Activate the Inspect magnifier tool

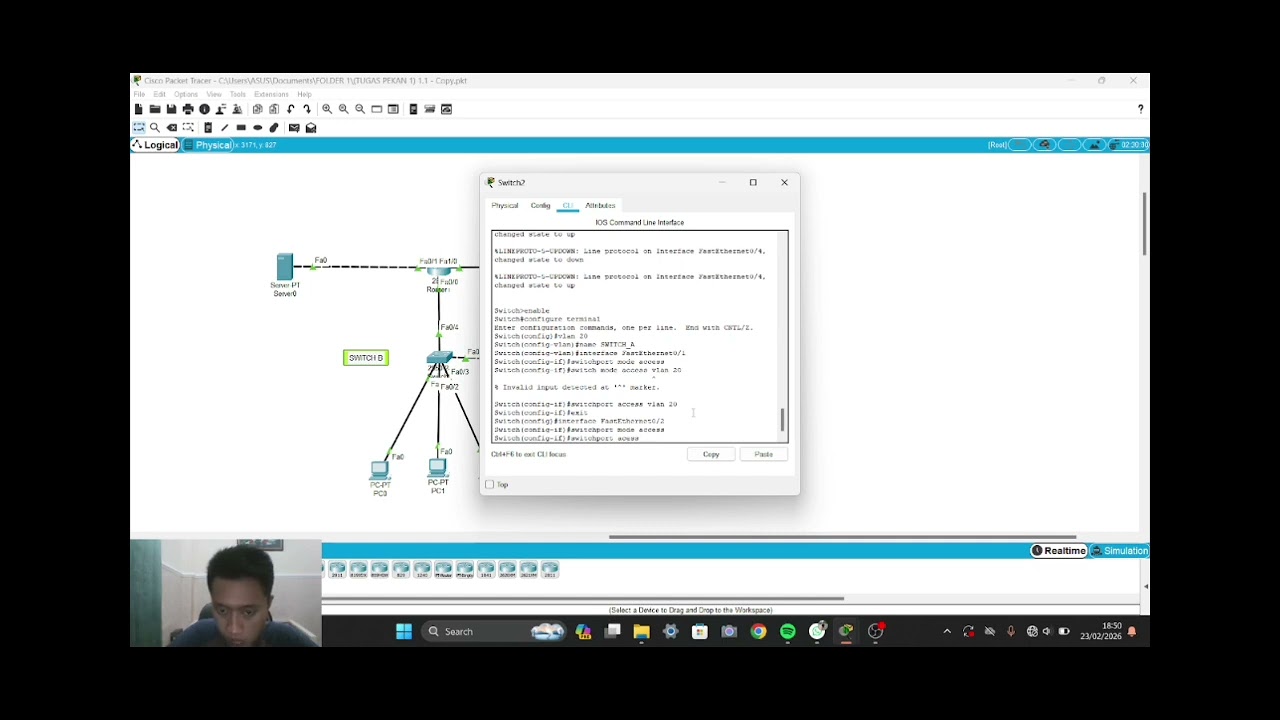tap(155, 128)
